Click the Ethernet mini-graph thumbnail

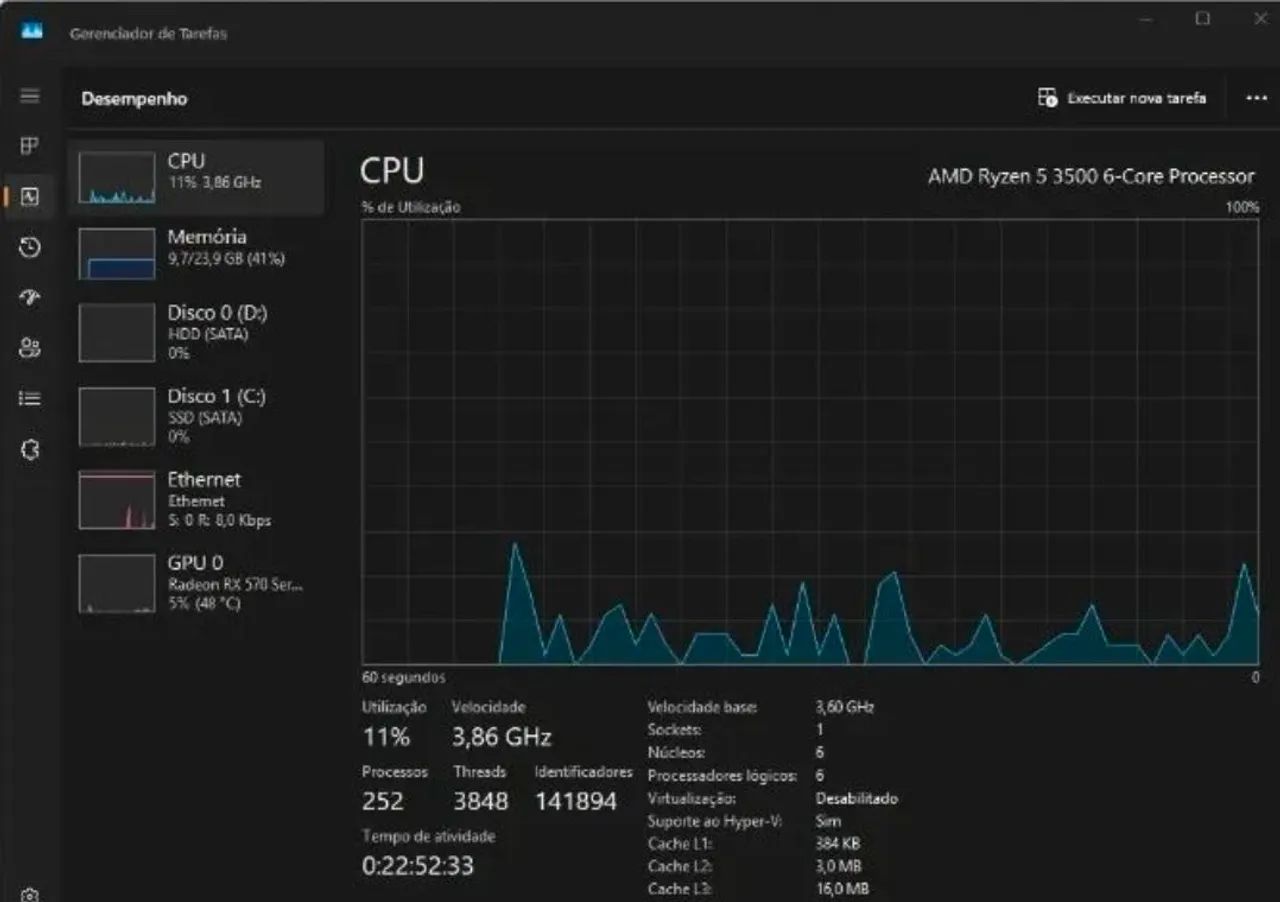(116, 499)
